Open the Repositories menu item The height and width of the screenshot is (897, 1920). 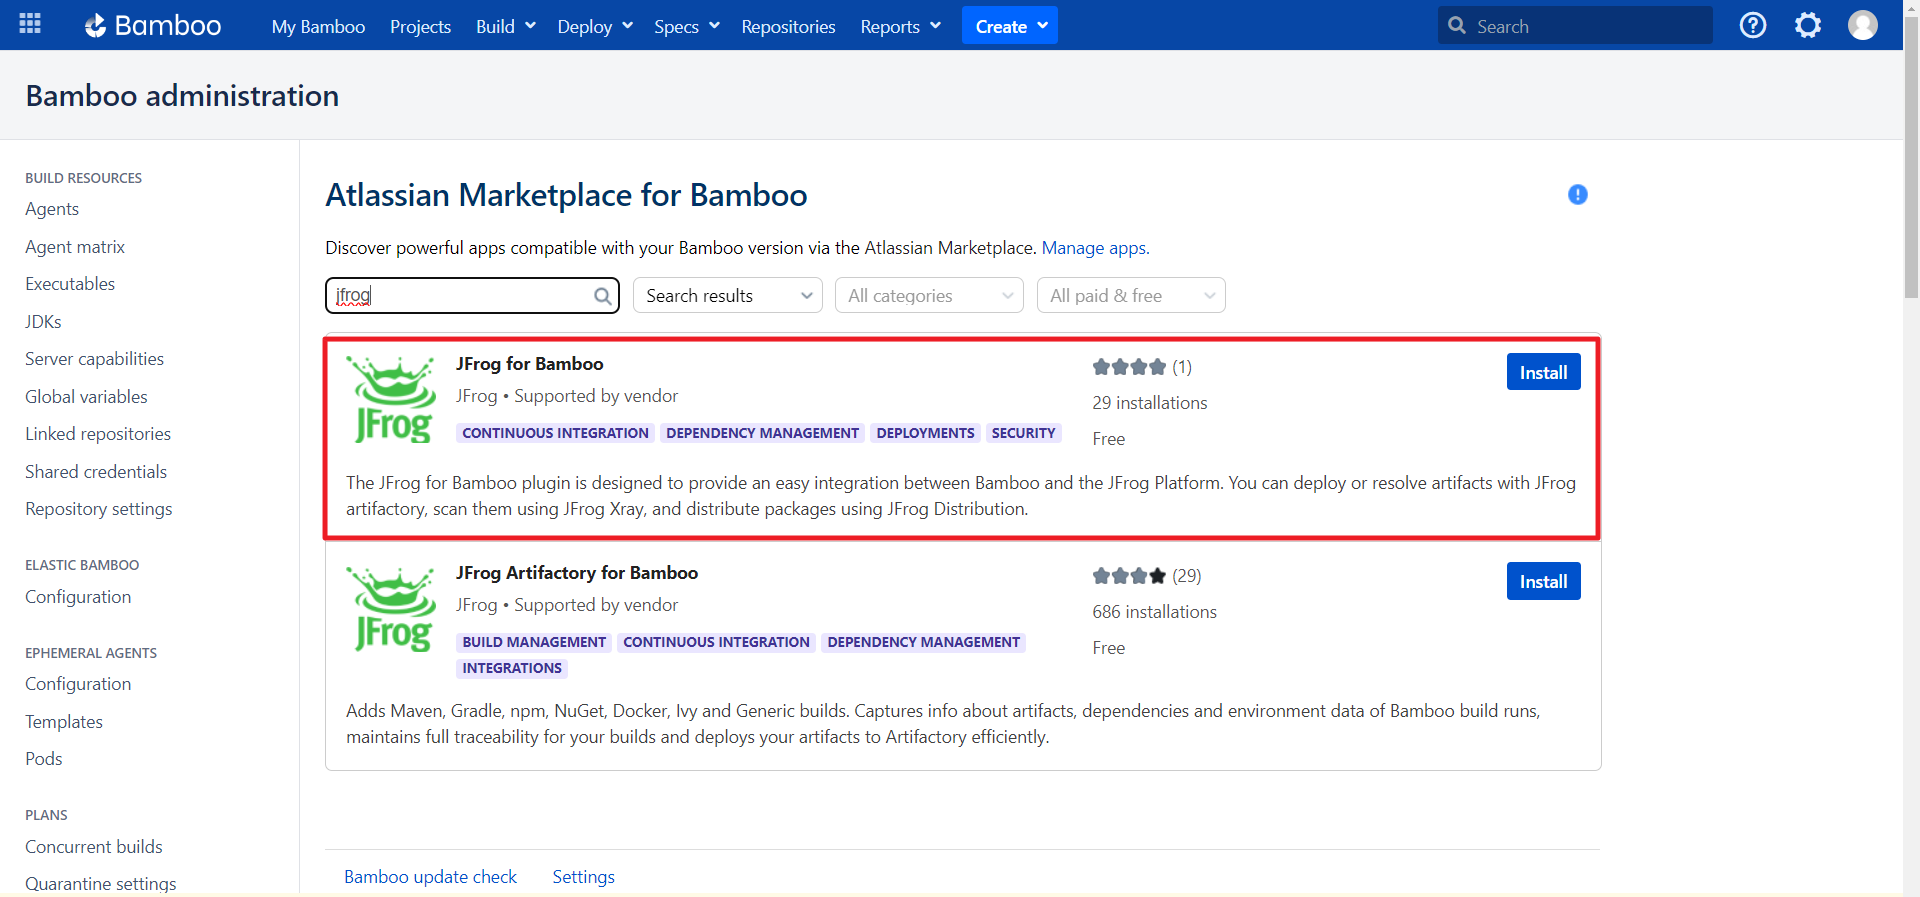[x=788, y=26]
